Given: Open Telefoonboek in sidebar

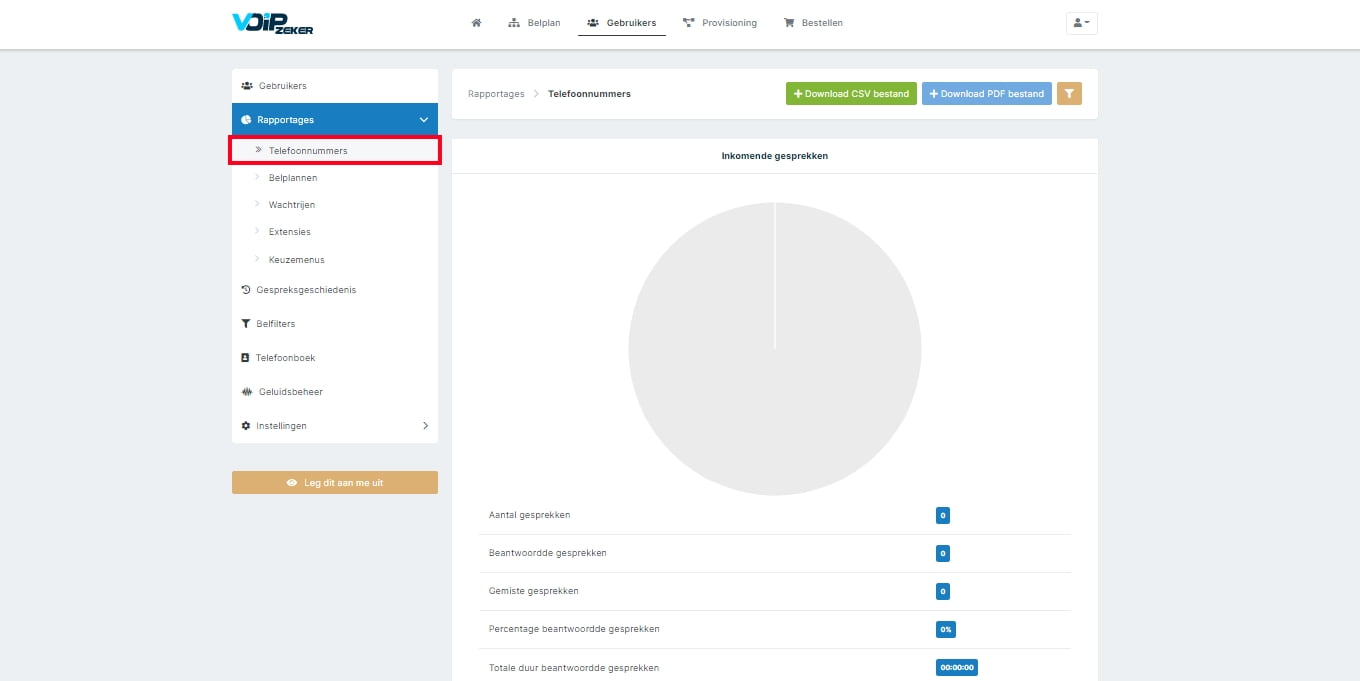Looking at the screenshot, I should 335,358.
